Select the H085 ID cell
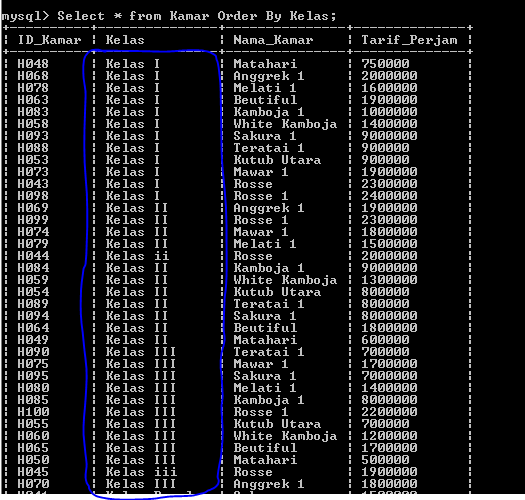This screenshot has width=525, height=500. coord(33,400)
